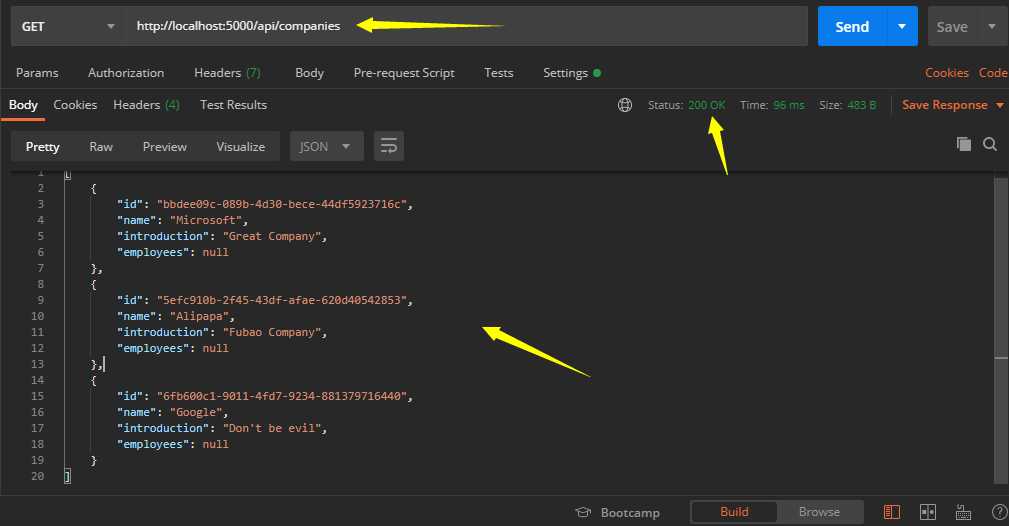Click the id starting with bbdee09c

click(282, 204)
